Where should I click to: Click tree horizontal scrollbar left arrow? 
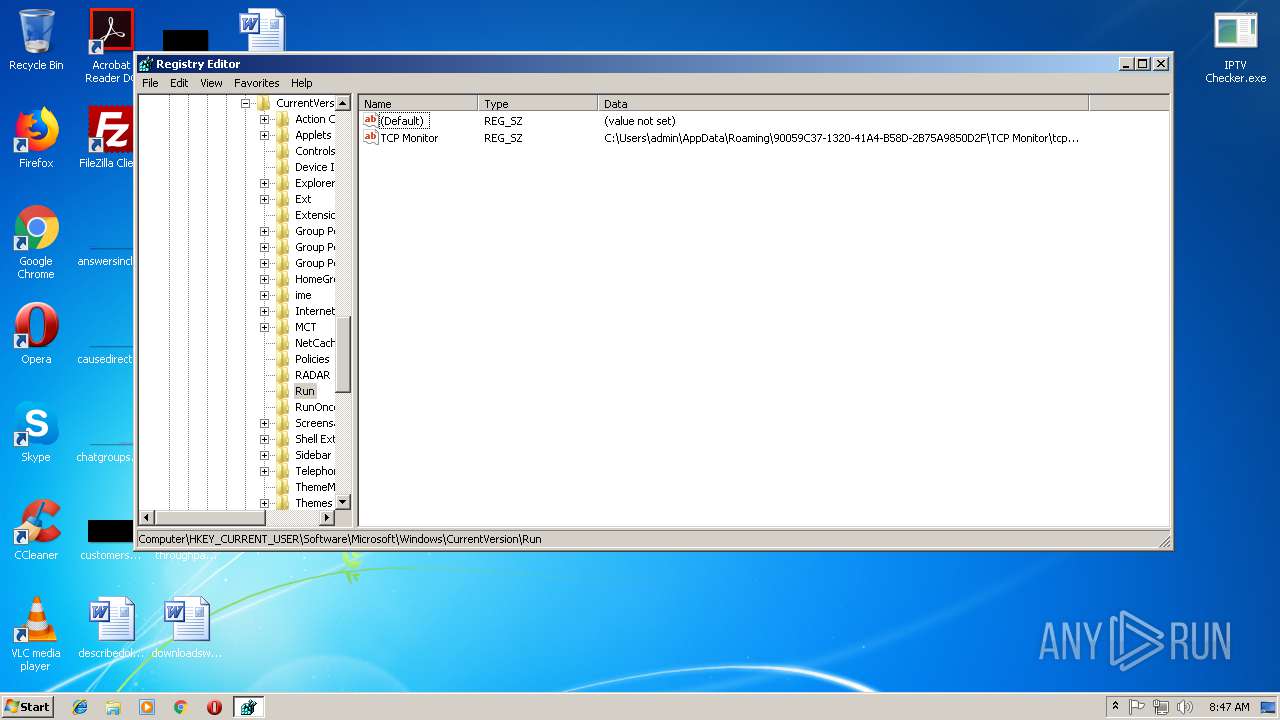147,518
